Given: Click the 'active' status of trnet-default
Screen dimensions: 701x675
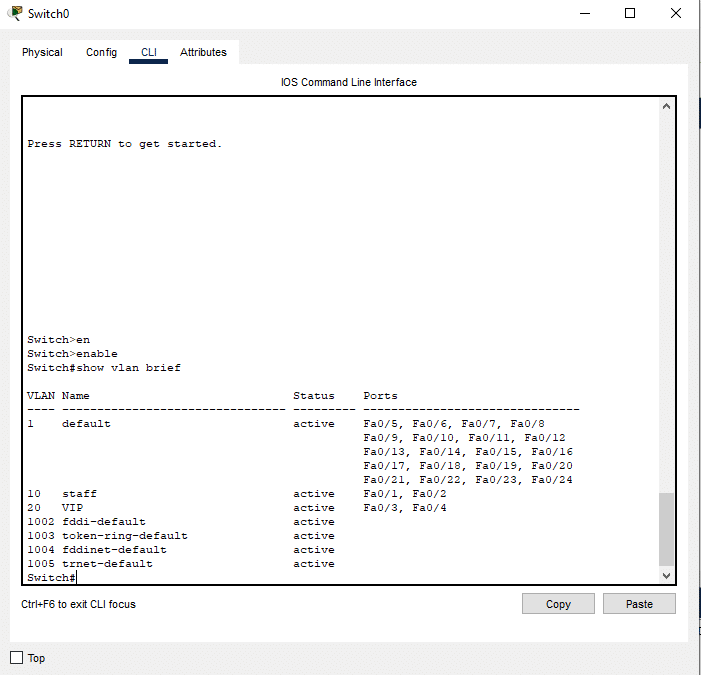Looking at the screenshot, I should pos(314,564).
